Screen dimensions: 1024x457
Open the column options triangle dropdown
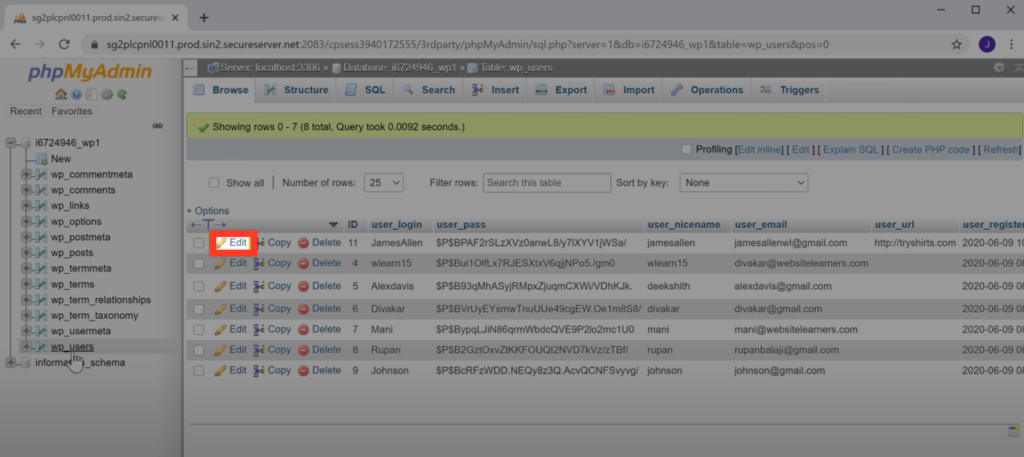[334, 225]
